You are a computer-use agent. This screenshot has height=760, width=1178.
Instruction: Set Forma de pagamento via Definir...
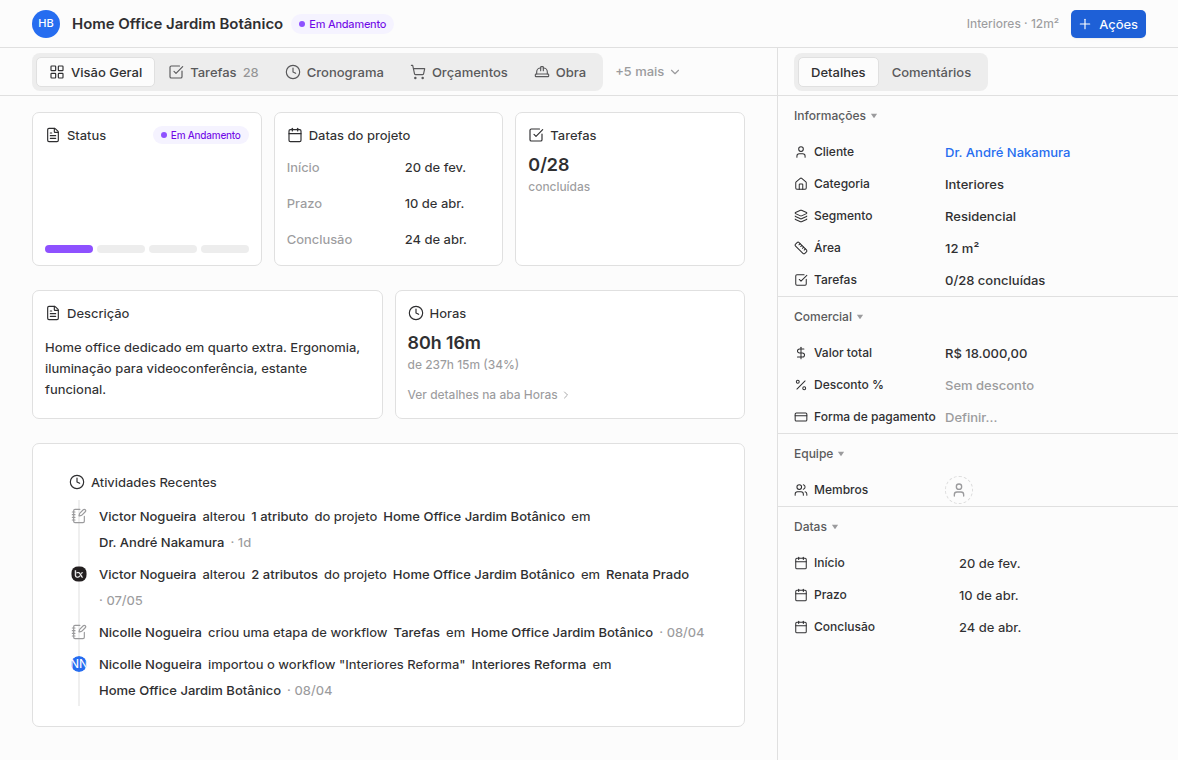coord(971,418)
